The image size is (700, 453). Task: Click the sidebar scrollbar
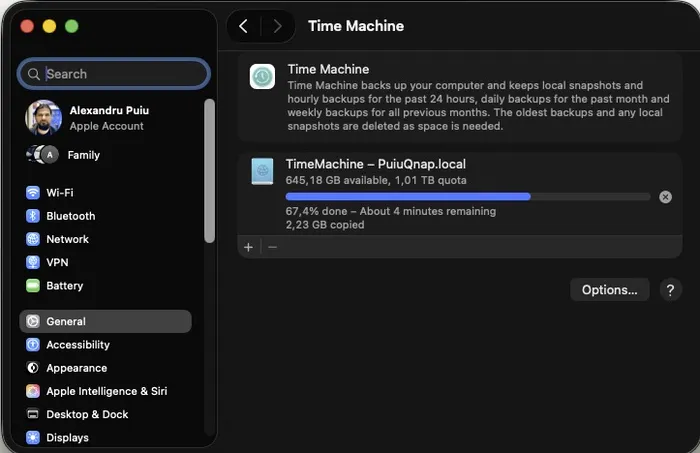(x=209, y=171)
